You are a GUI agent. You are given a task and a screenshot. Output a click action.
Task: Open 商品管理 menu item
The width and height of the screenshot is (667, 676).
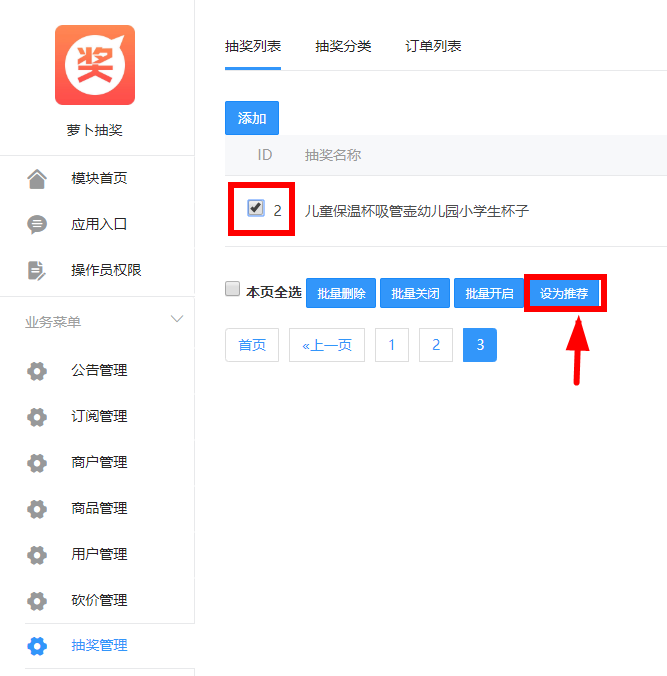click(x=97, y=509)
